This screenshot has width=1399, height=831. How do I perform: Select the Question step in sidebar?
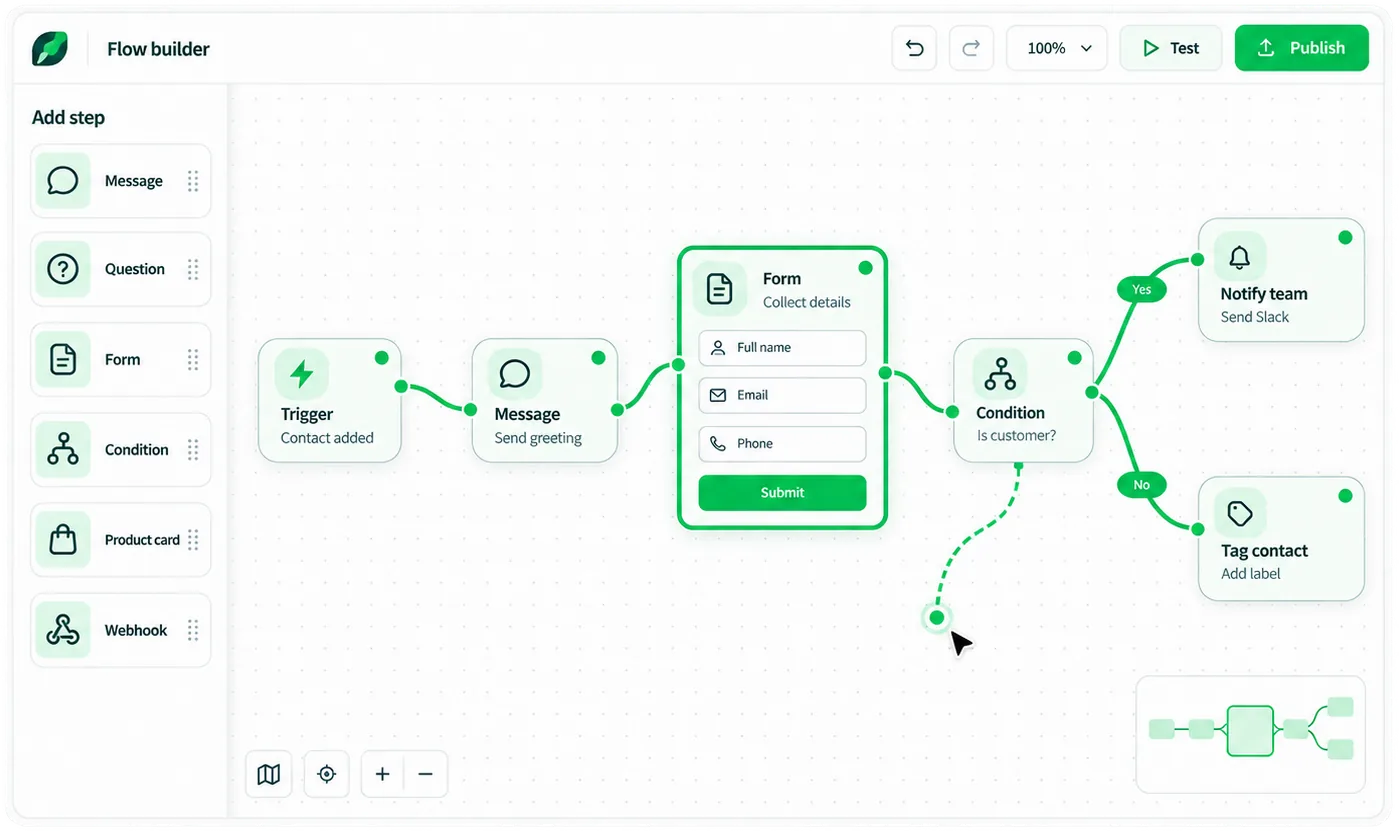pos(121,269)
